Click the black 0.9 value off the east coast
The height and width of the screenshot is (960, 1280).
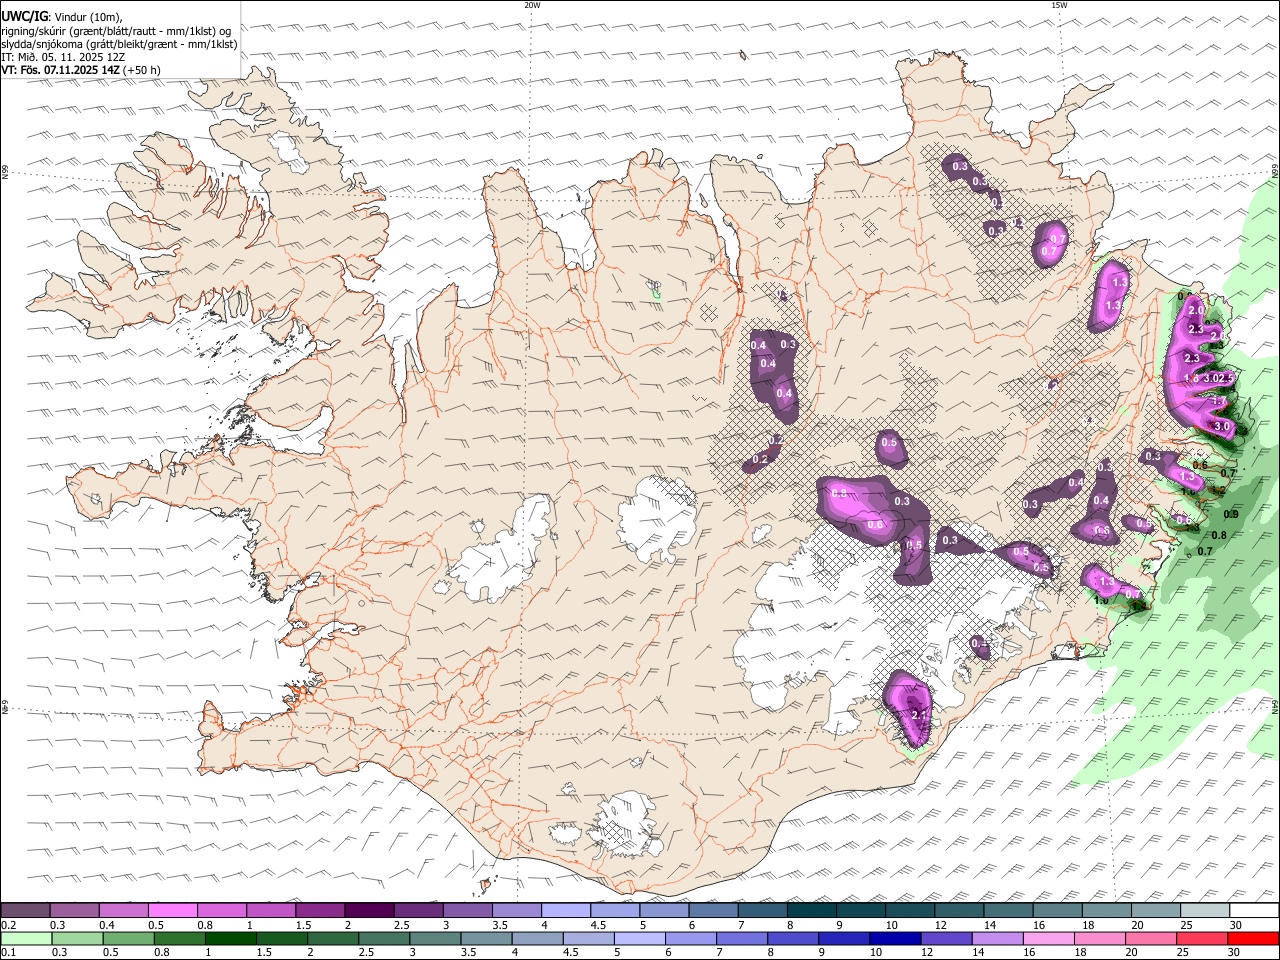[x=1232, y=514]
